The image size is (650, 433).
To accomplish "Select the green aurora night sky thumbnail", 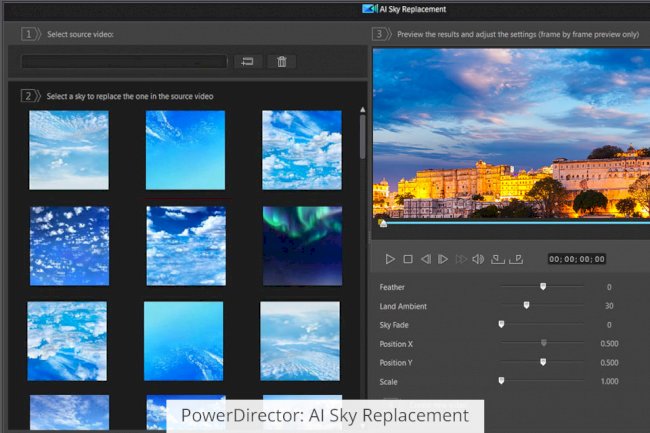I will (303, 246).
